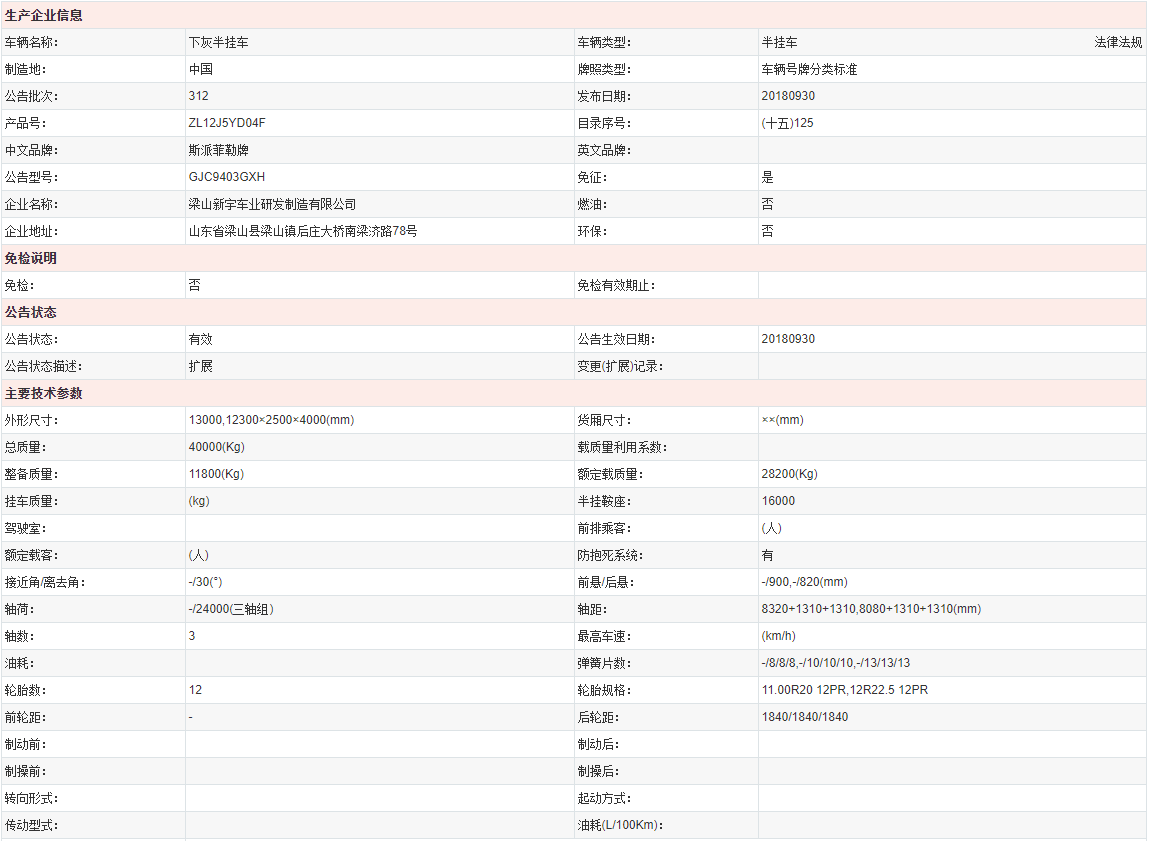The image size is (1149, 841).
Task: Click the rear track value 1840/1840/1840
Action: pyautogui.click(x=804, y=717)
